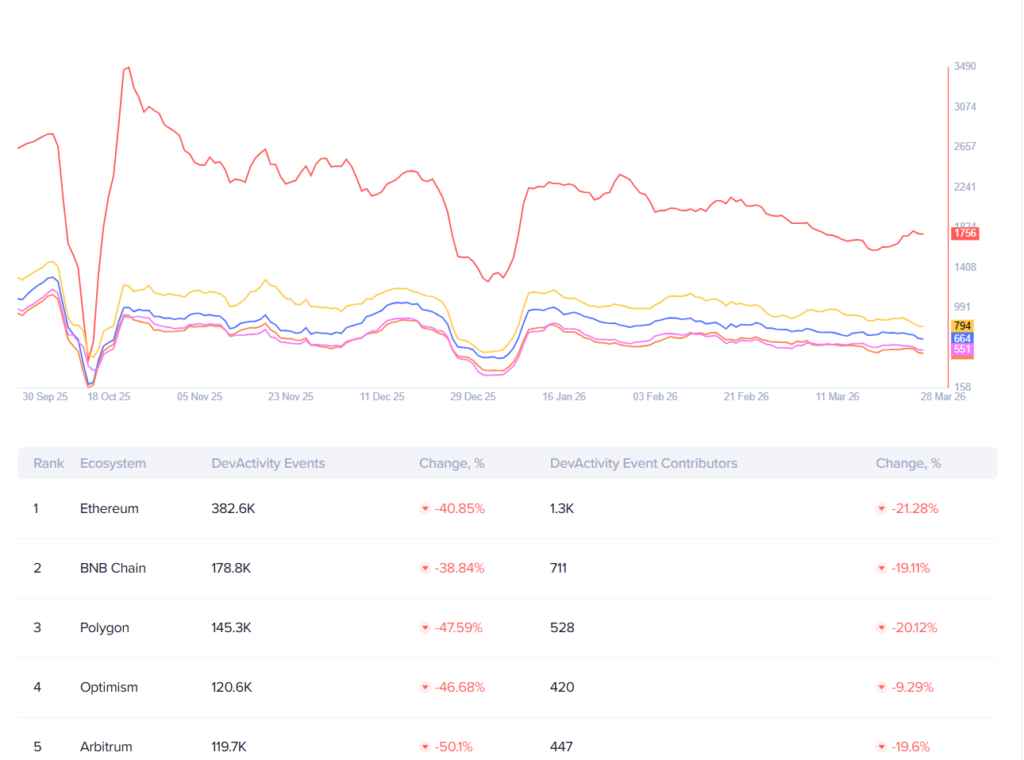This screenshot has width=1024, height=760.
Task: Click the decrease icon beside -9.29%
Action: click(881, 688)
